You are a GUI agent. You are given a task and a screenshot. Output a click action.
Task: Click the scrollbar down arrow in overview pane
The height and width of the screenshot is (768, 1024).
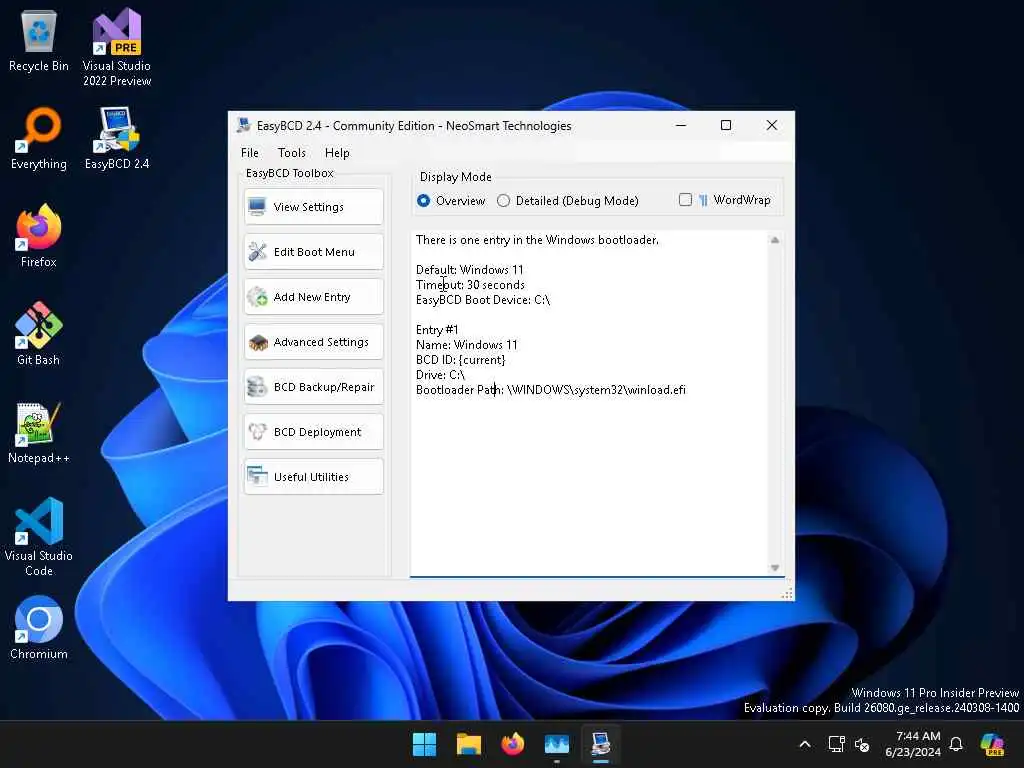[x=775, y=568]
